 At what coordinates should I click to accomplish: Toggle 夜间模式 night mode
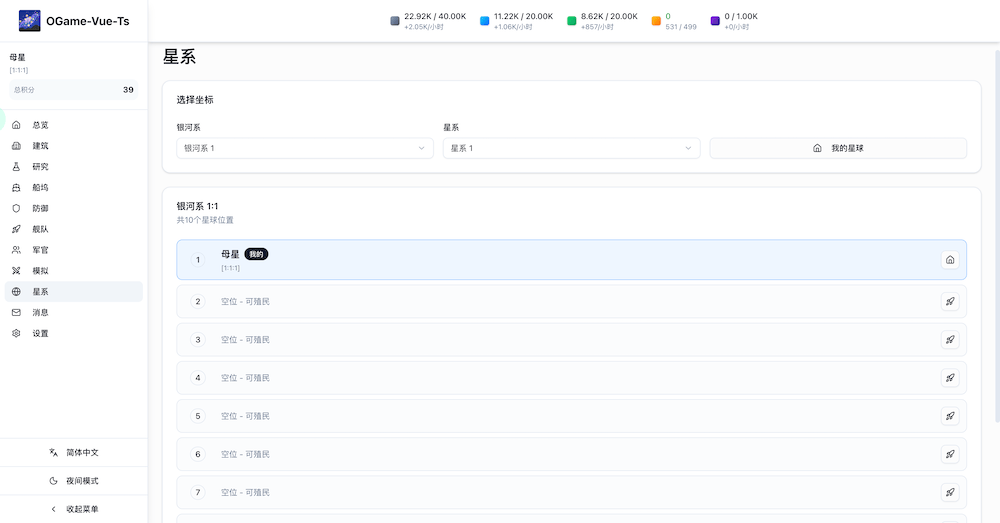coord(74,481)
